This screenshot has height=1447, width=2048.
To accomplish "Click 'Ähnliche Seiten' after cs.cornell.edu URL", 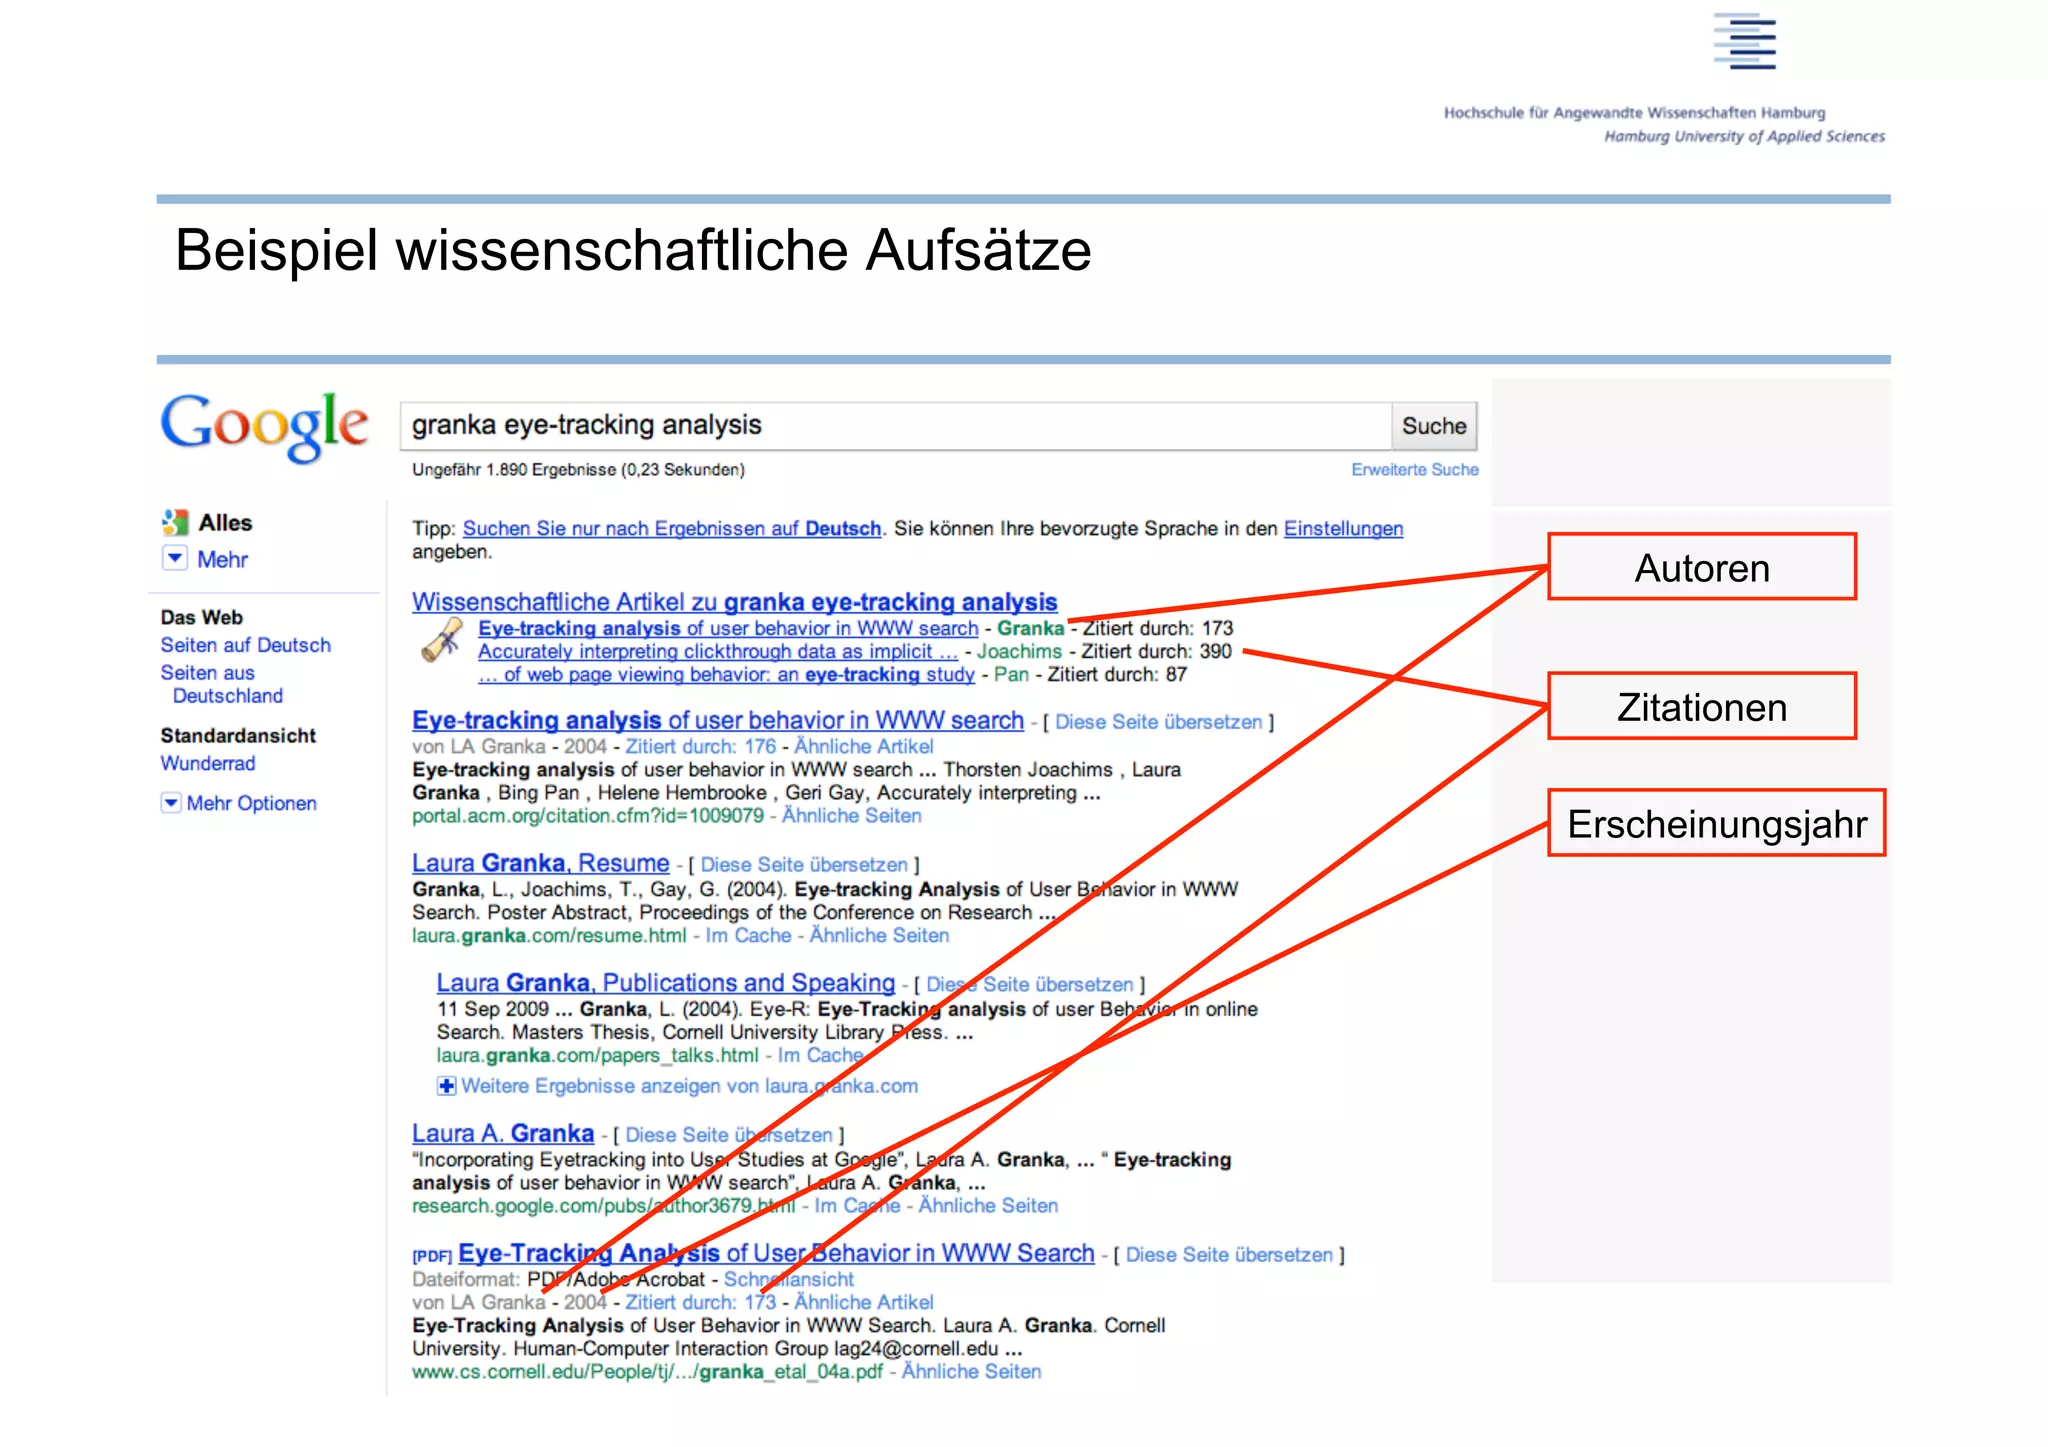I will [971, 1371].
